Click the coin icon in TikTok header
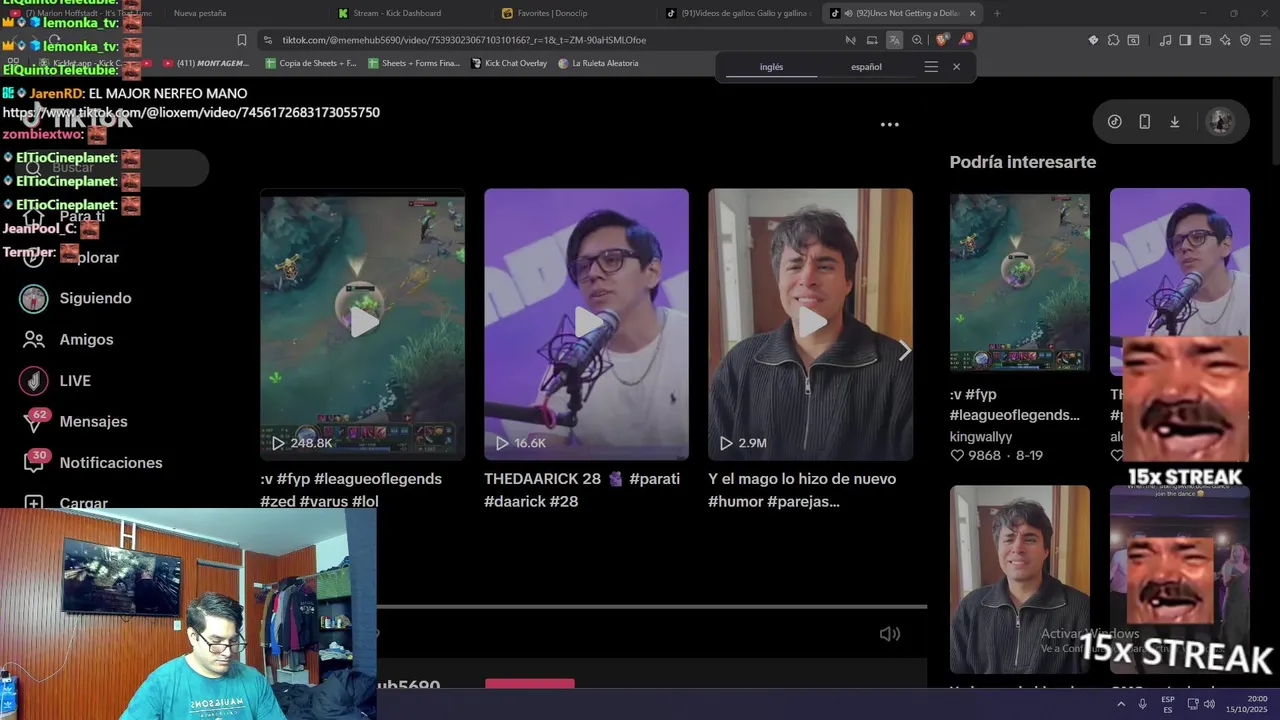Viewport: 1280px width, 720px height. coord(1114,122)
